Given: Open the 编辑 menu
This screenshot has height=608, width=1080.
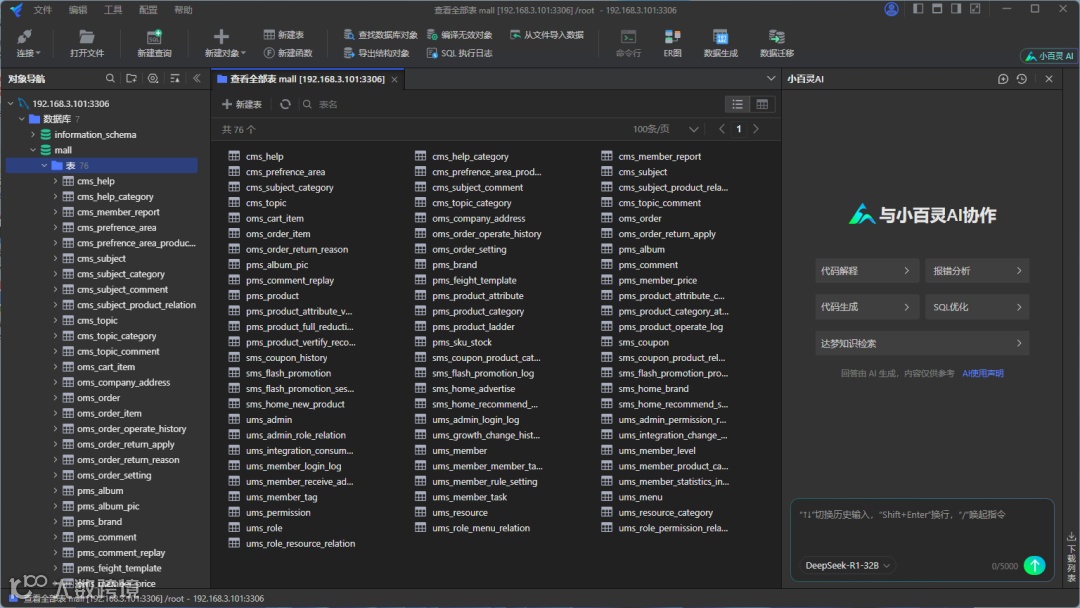Looking at the screenshot, I should coord(78,10).
